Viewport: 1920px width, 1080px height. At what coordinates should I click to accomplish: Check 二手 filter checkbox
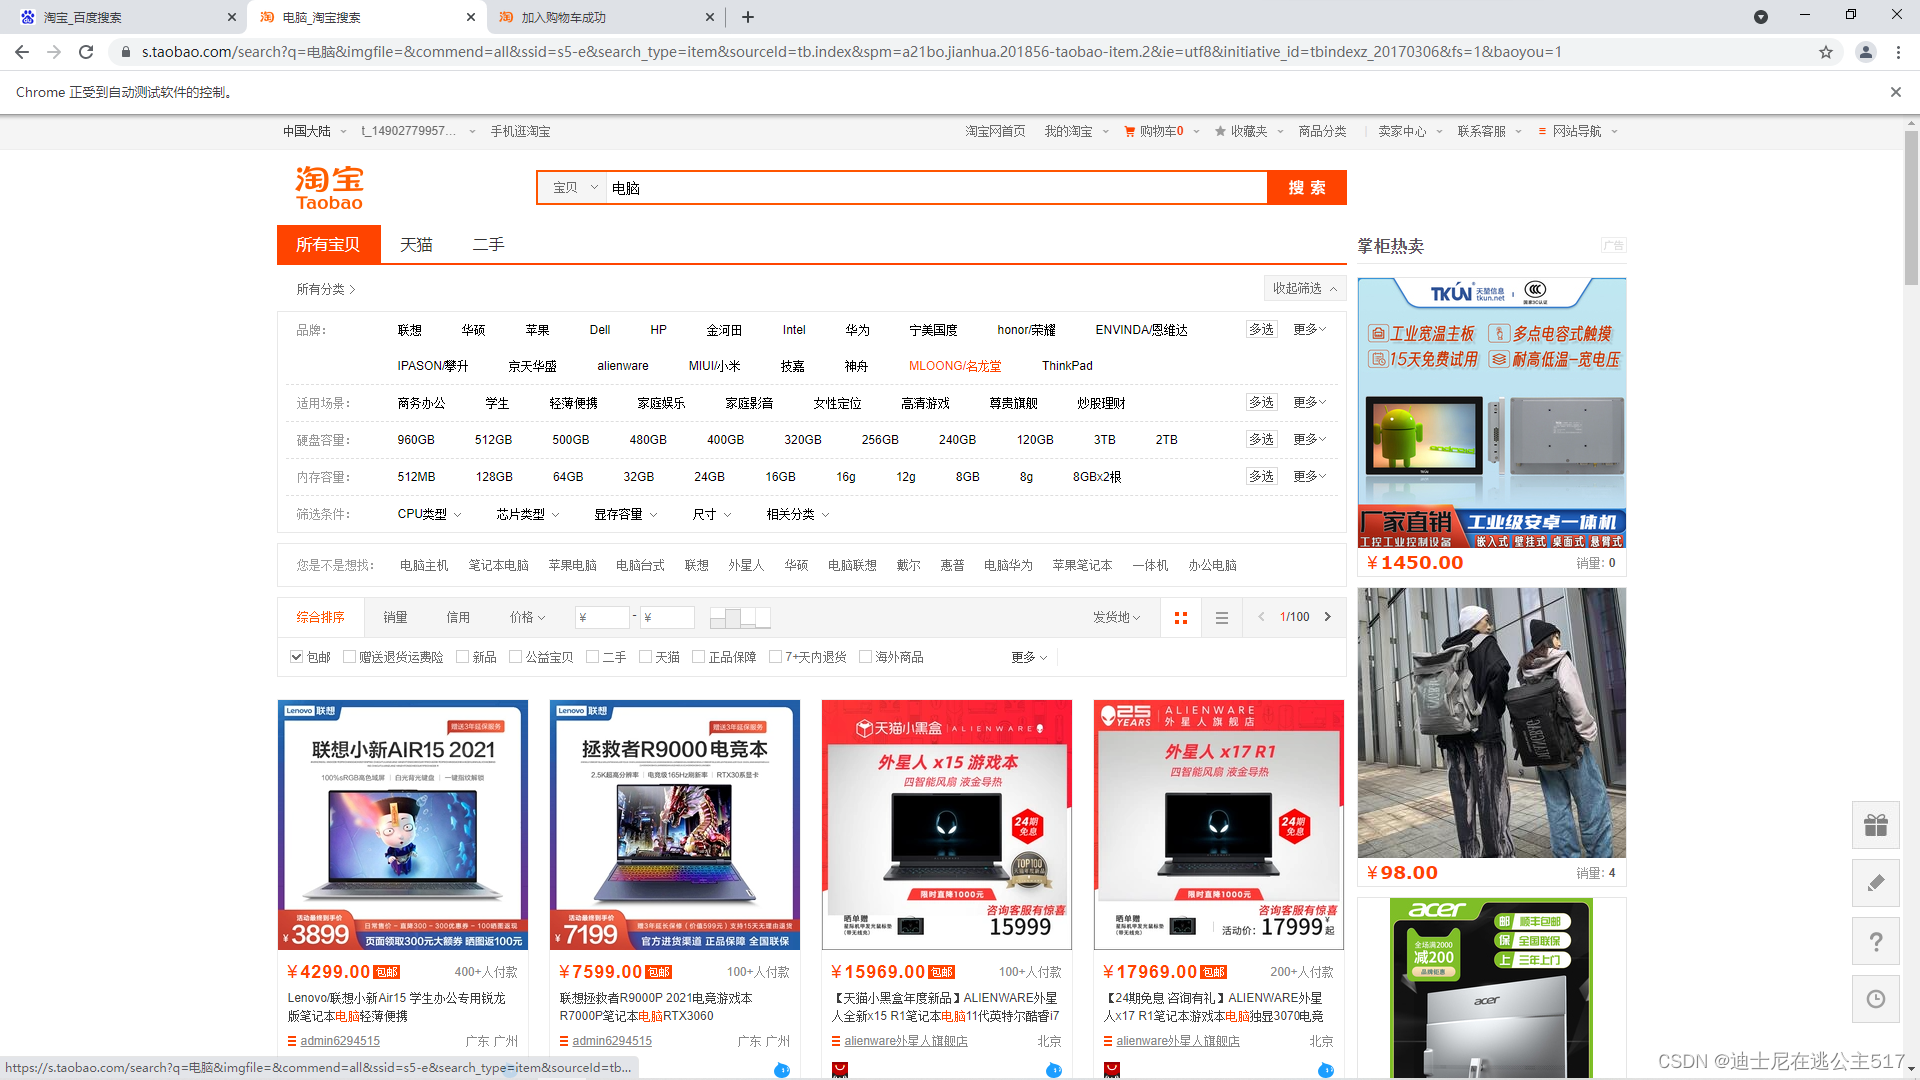tap(592, 657)
